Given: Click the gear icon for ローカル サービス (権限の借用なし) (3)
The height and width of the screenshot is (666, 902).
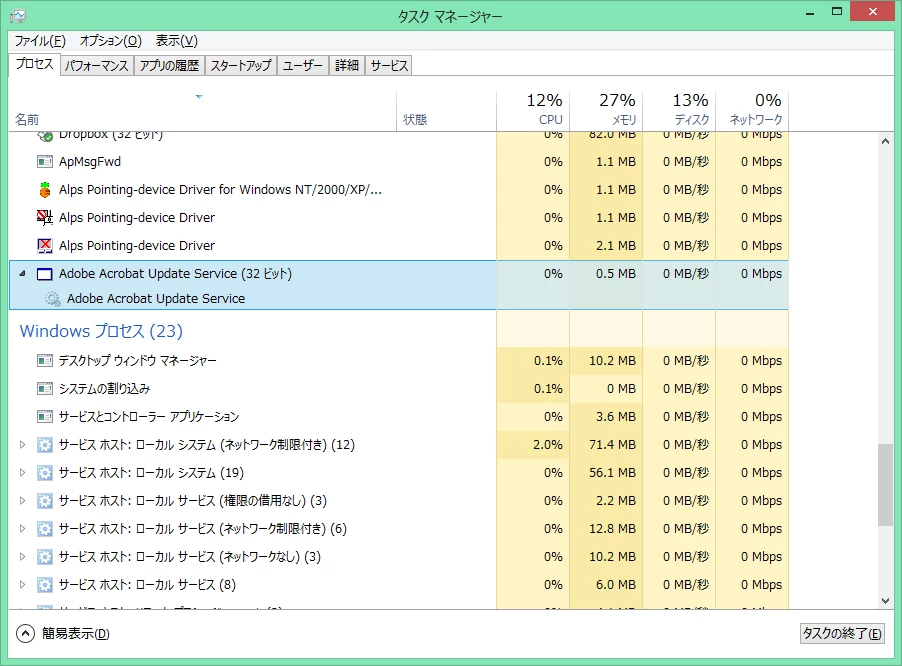Looking at the screenshot, I should 45,500.
